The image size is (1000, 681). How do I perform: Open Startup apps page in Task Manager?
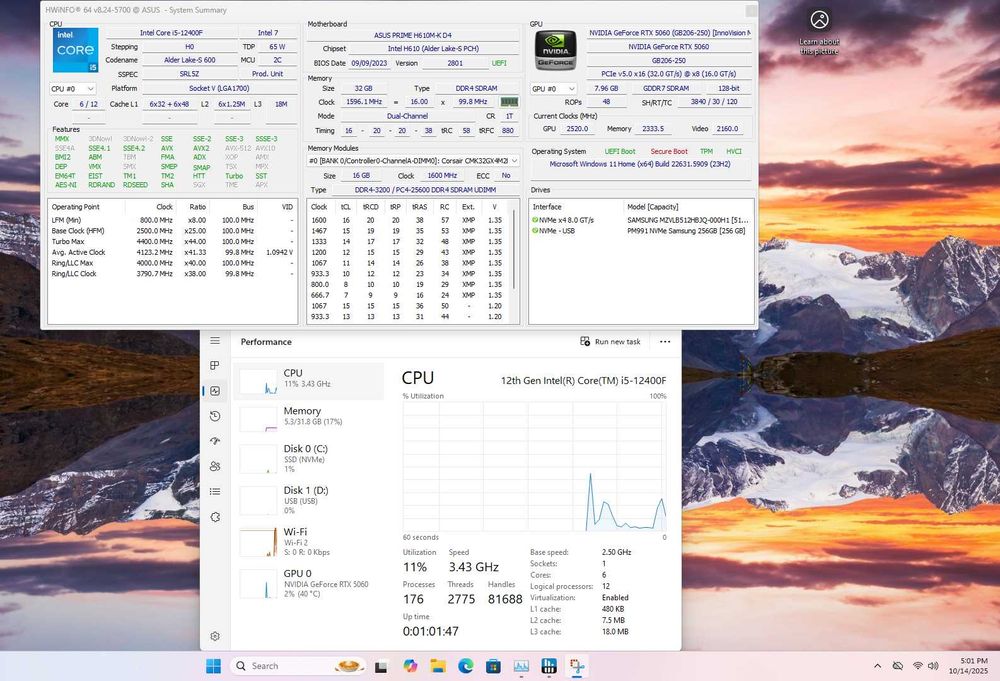pyautogui.click(x=215, y=441)
